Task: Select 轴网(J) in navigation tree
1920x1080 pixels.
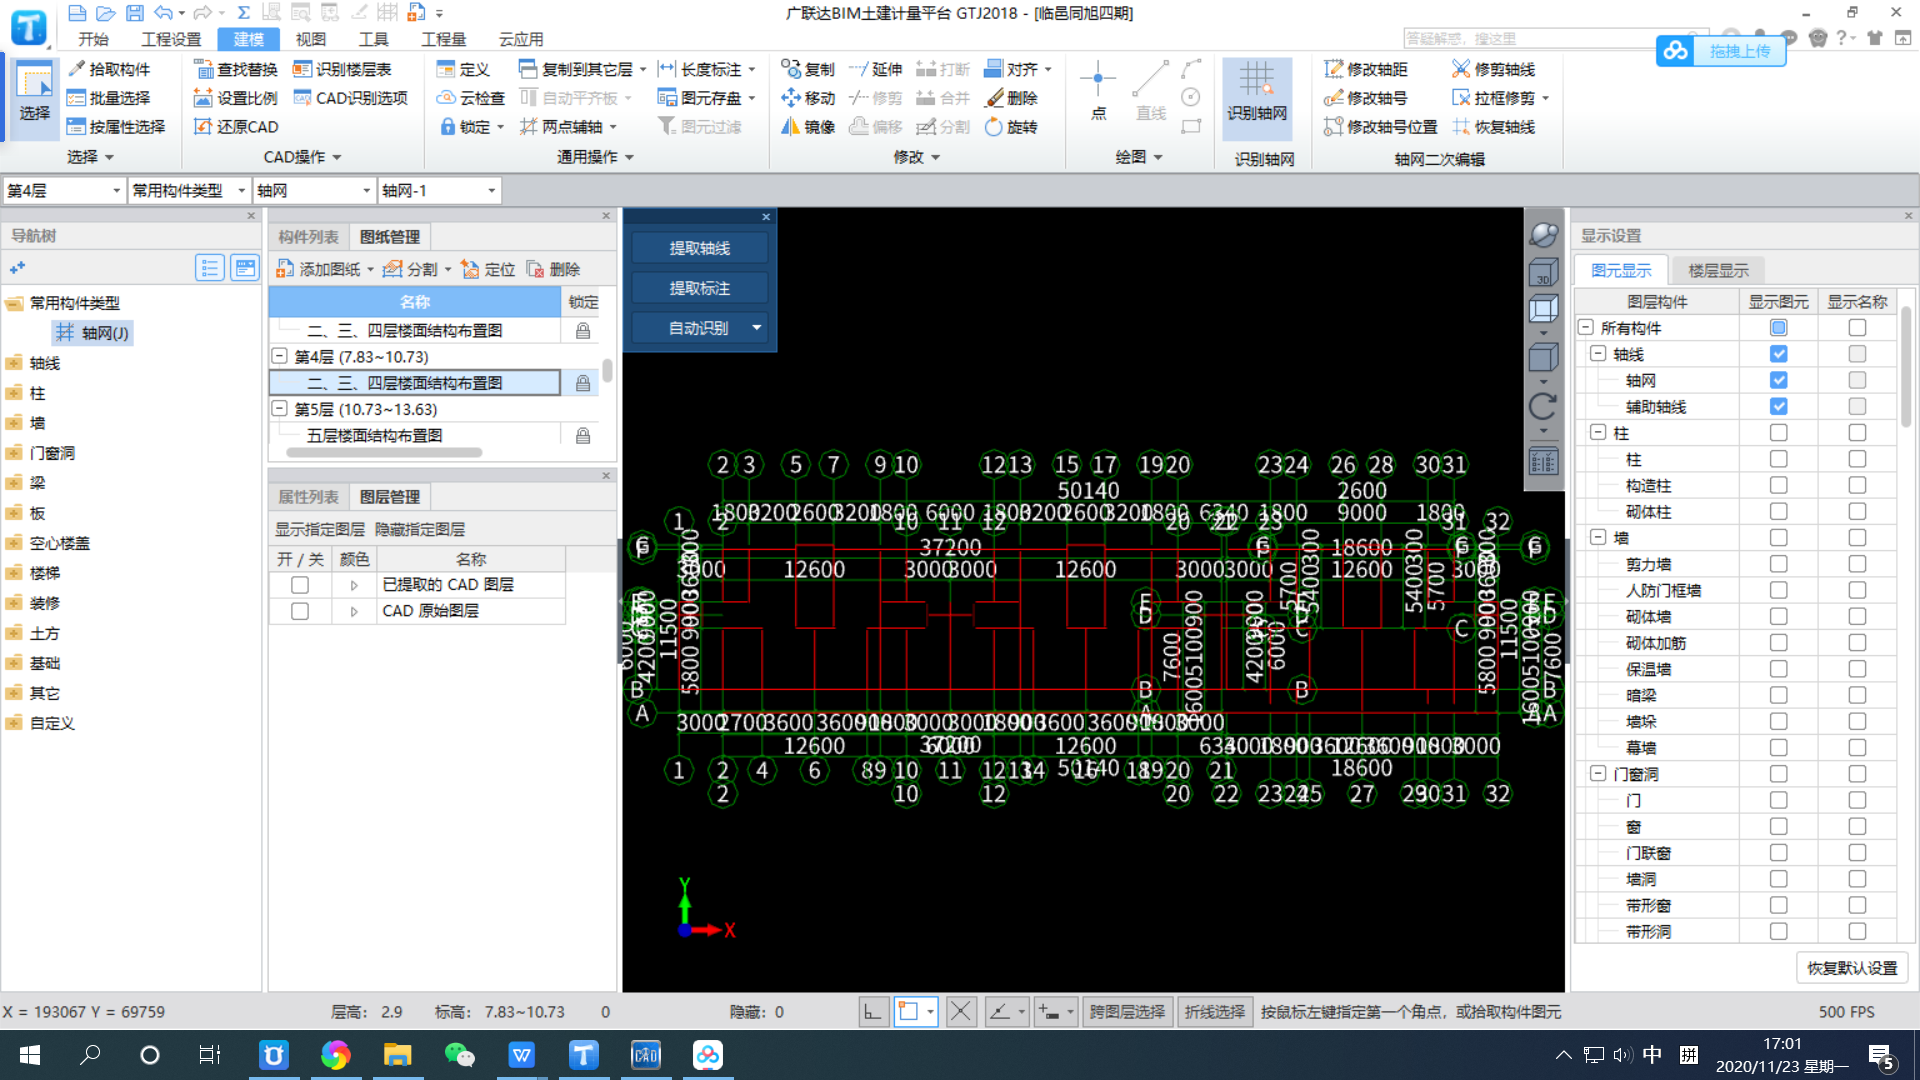Action: point(93,333)
